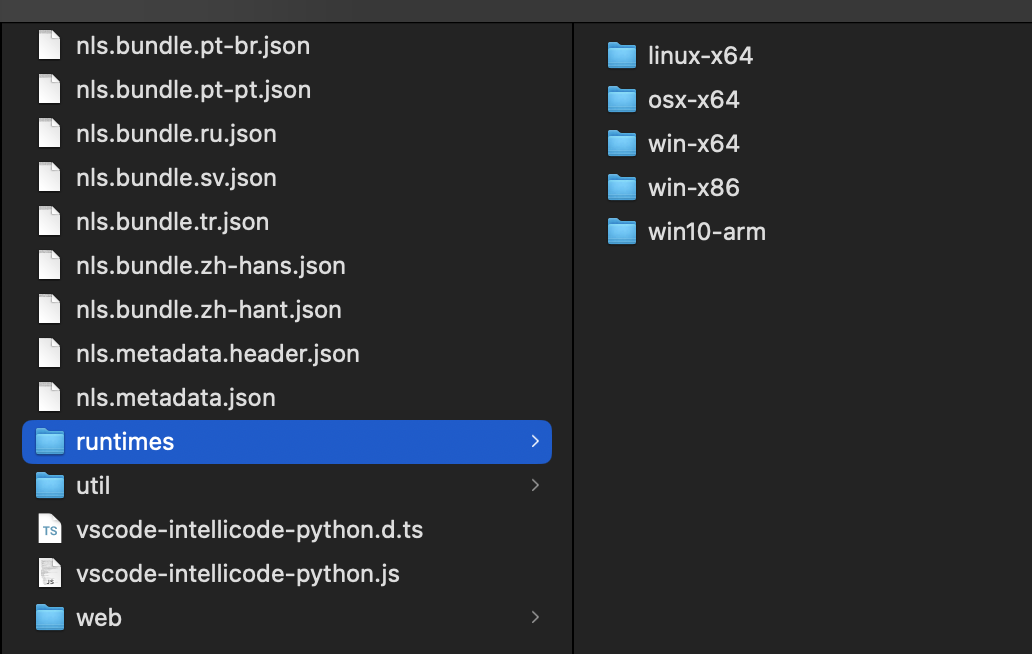Image resolution: width=1032 pixels, height=654 pixels.
Task: Select nls.bundle.zh-hans.json
Action: tap(210, 265)
